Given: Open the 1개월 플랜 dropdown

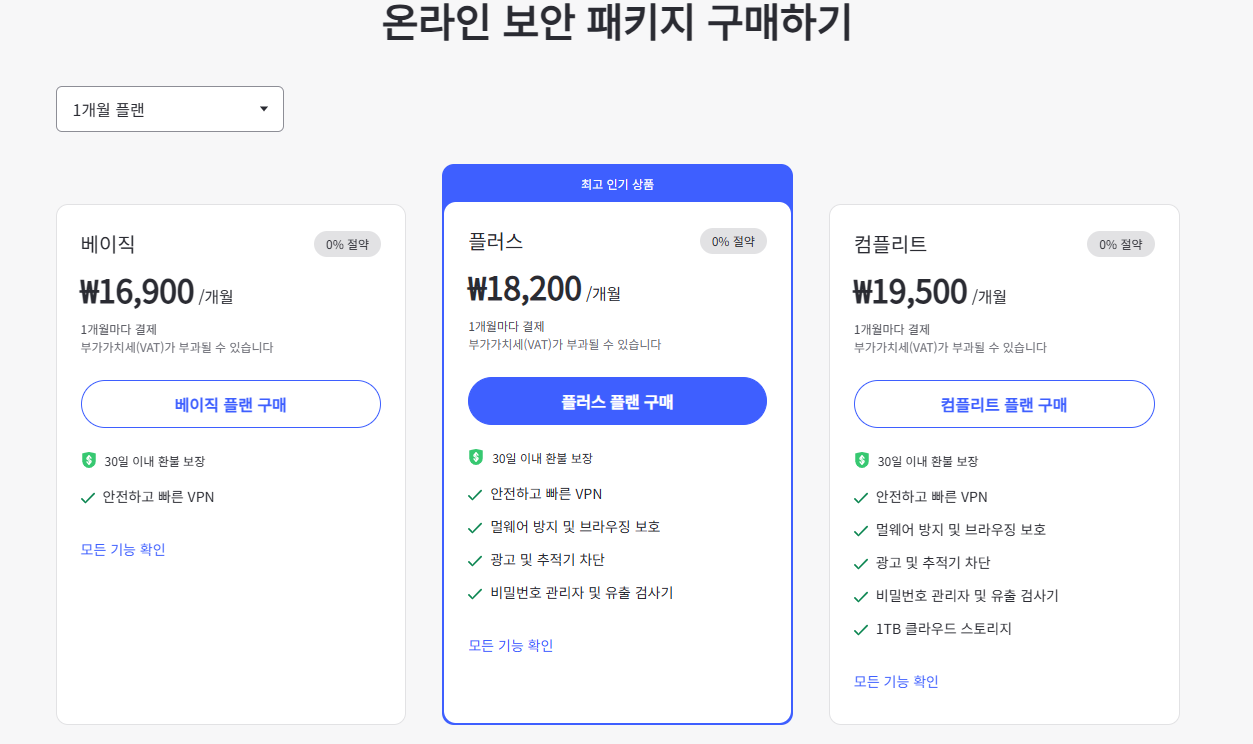Looking at the screenshot, I should click(x=170, y=109).
